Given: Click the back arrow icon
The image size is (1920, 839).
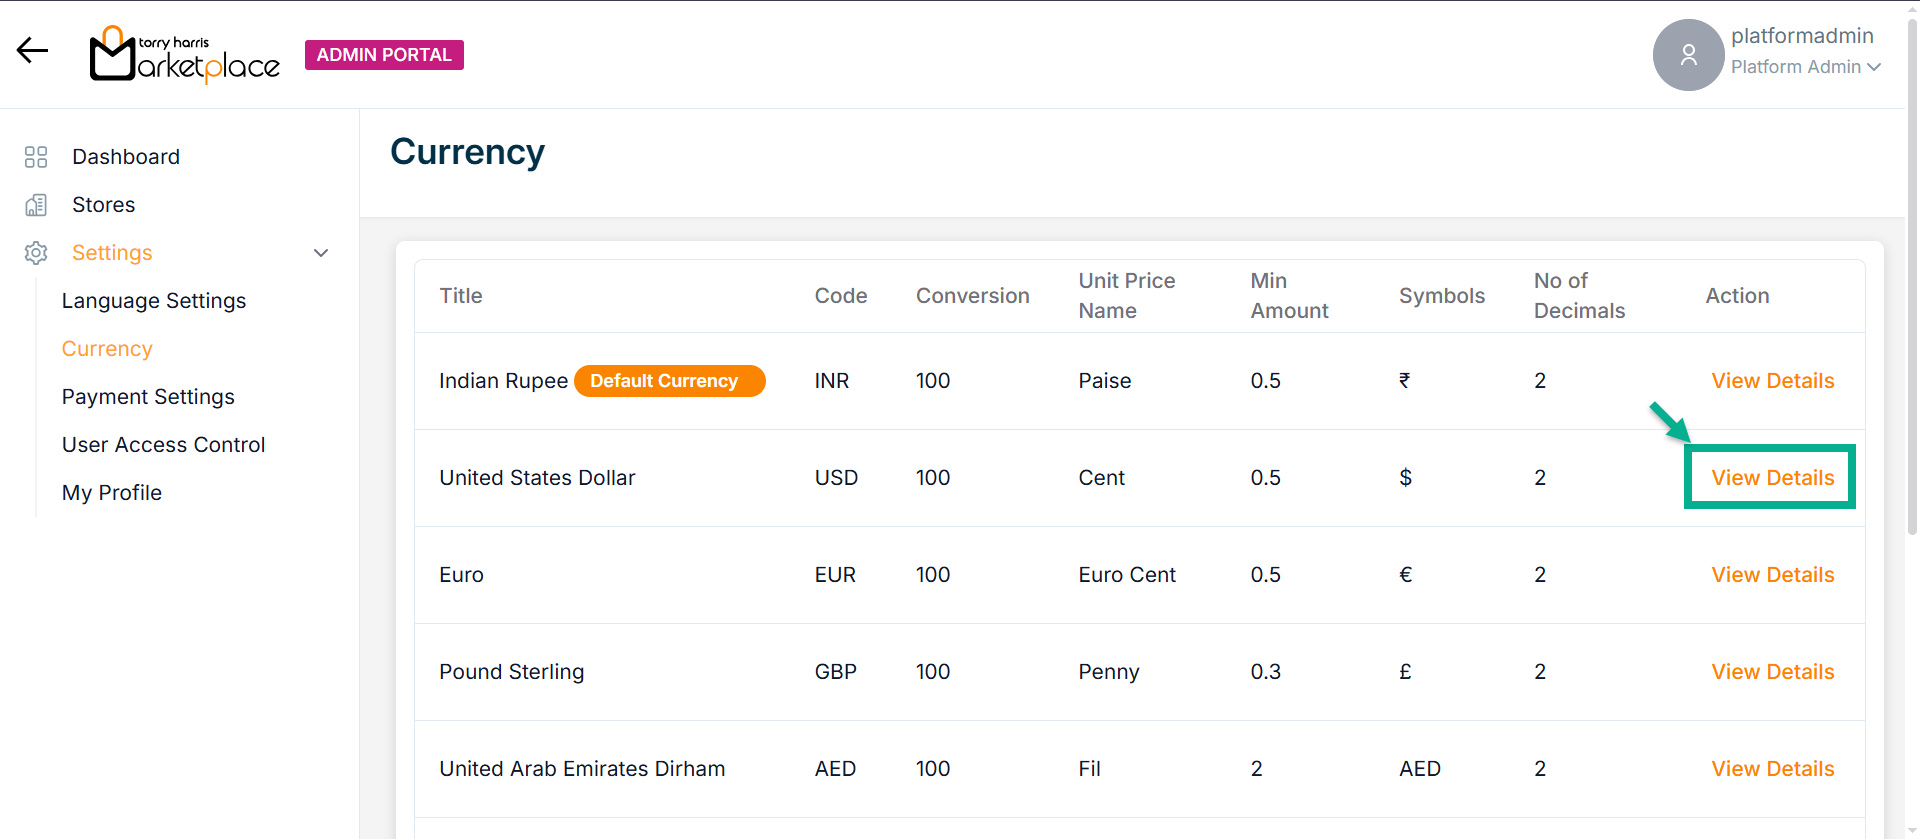Looking at the screenshot, I should tap(32, 51).
